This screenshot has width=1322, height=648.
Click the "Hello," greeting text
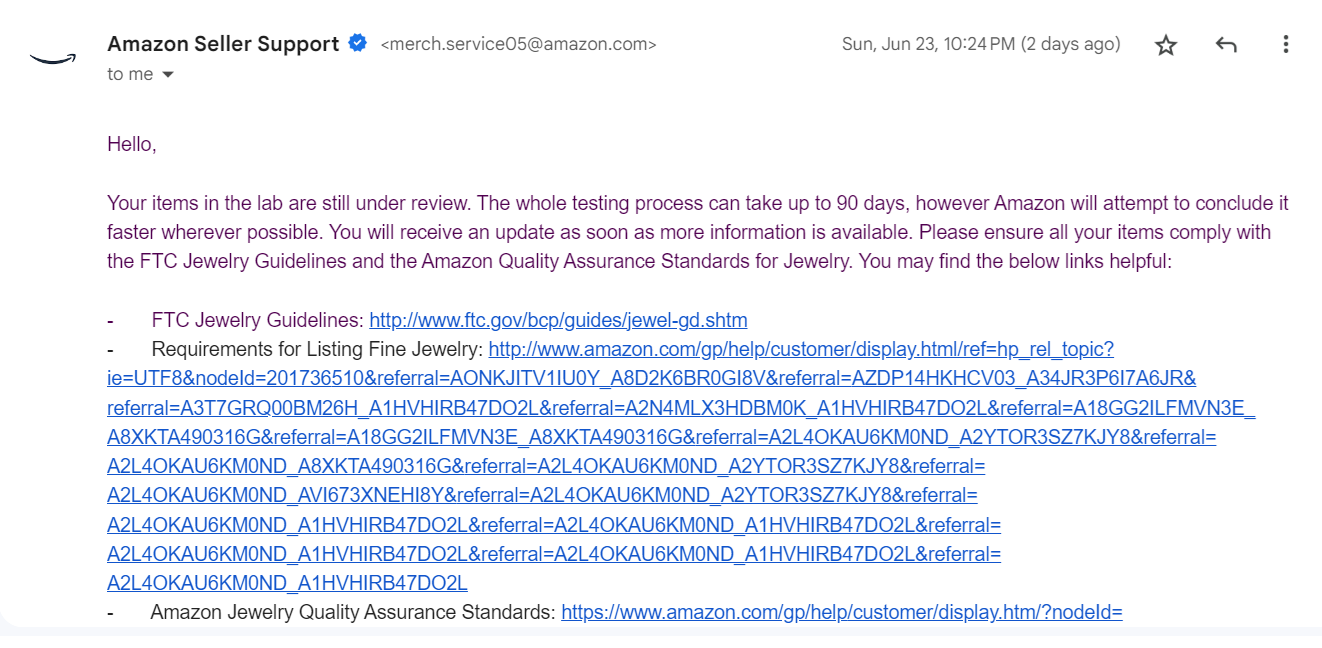132,145
